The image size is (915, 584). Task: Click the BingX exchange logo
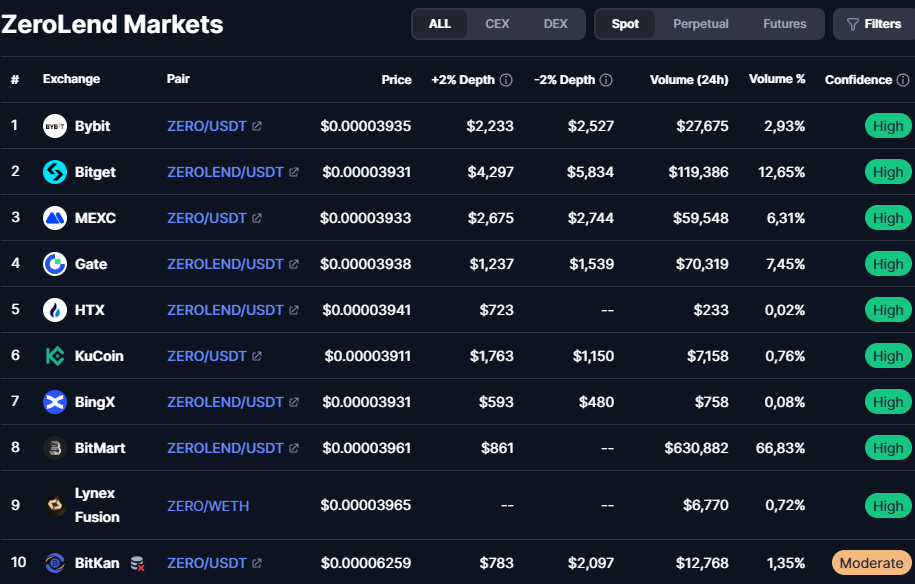tap(55, 402)
